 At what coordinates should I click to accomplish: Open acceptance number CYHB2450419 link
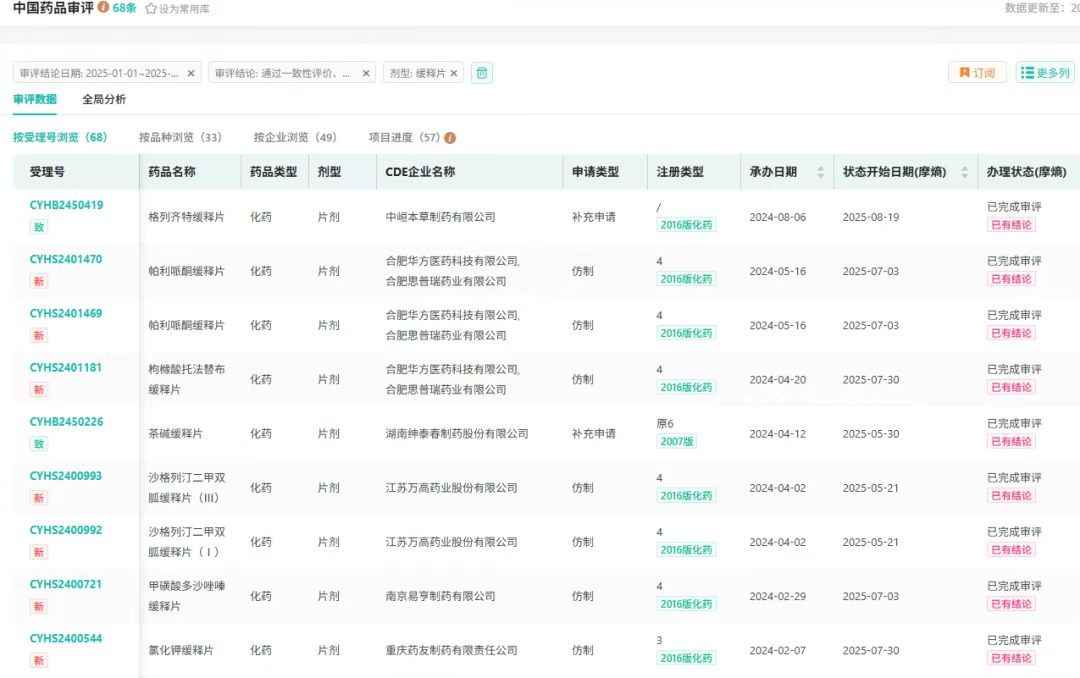pos(66,205)
